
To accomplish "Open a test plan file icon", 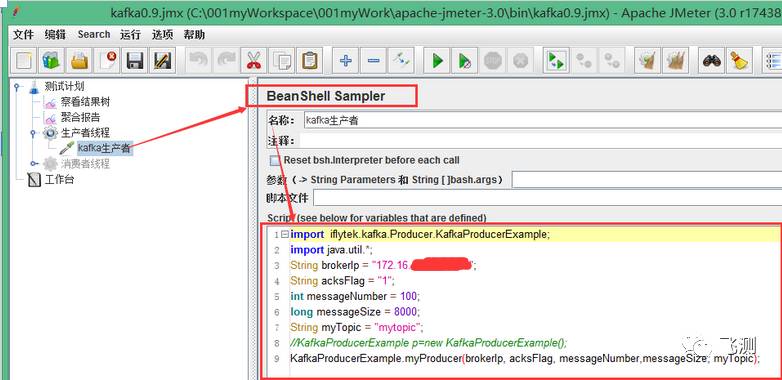I will (x=79, y=61).
